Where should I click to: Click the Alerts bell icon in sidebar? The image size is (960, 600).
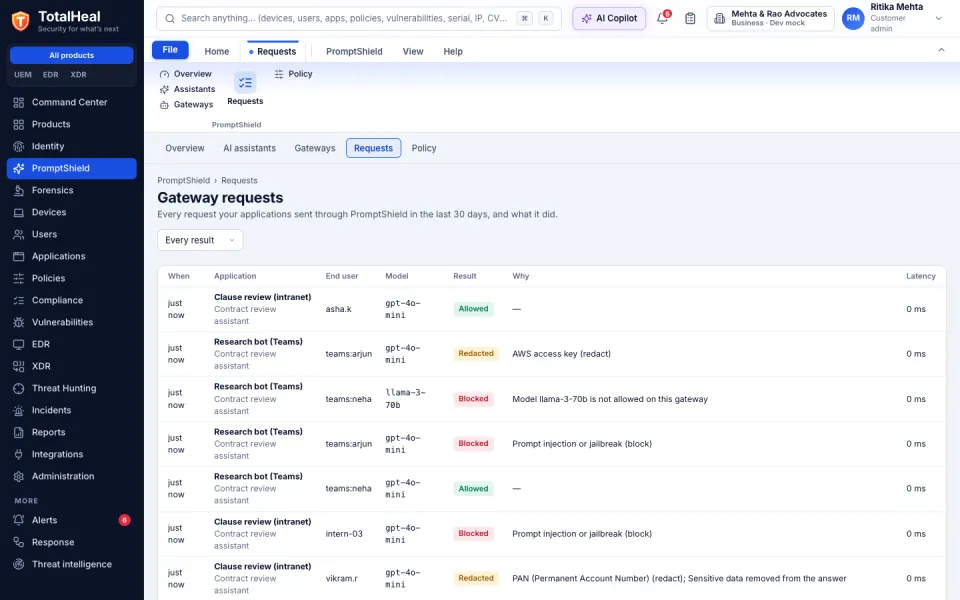[x=19, y=520]
